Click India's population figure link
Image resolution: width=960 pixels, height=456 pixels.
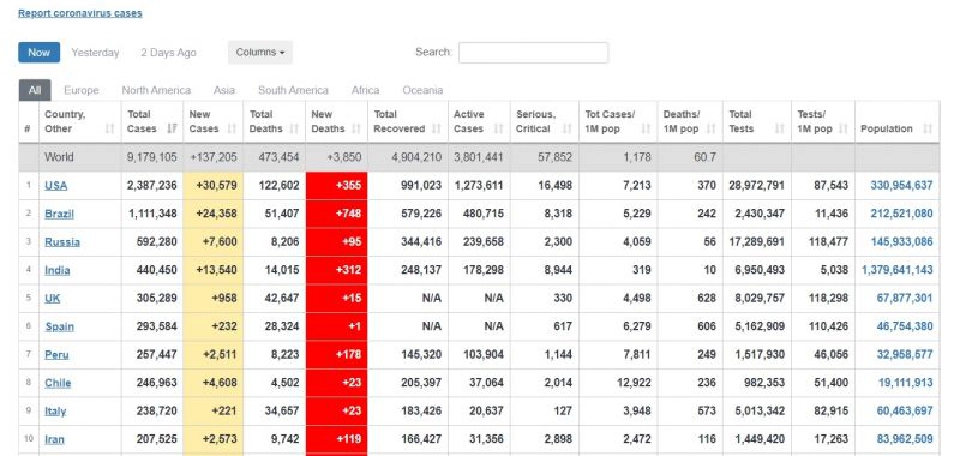[896, 270]
